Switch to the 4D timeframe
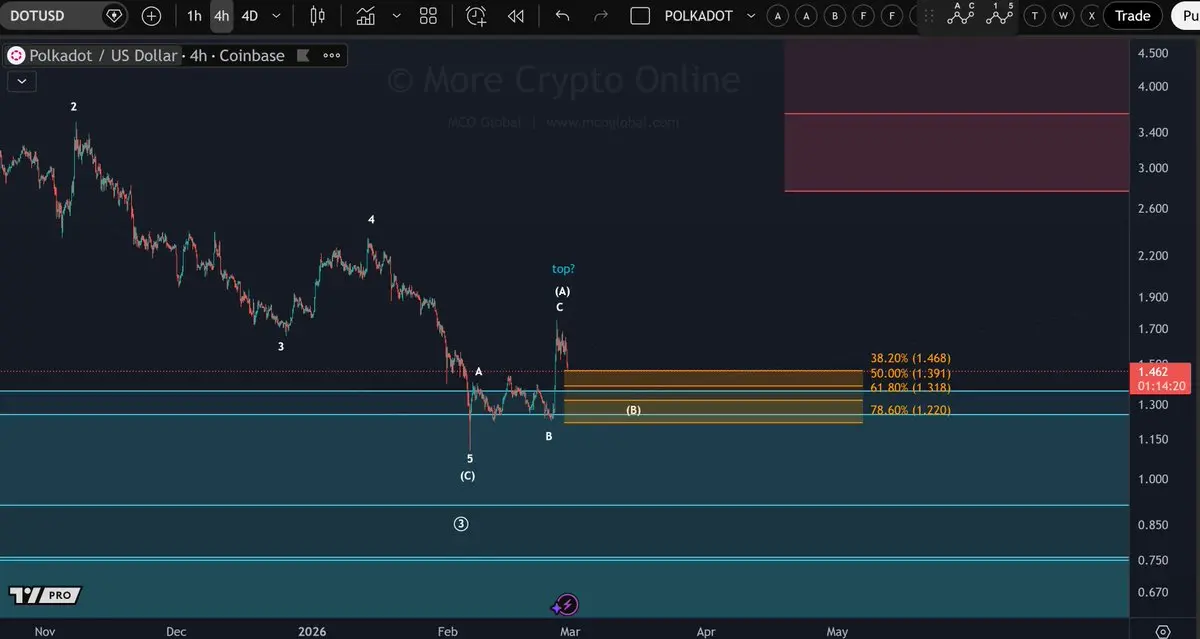The height and width of the screenshot is (639, 1200). coord(250,16)
